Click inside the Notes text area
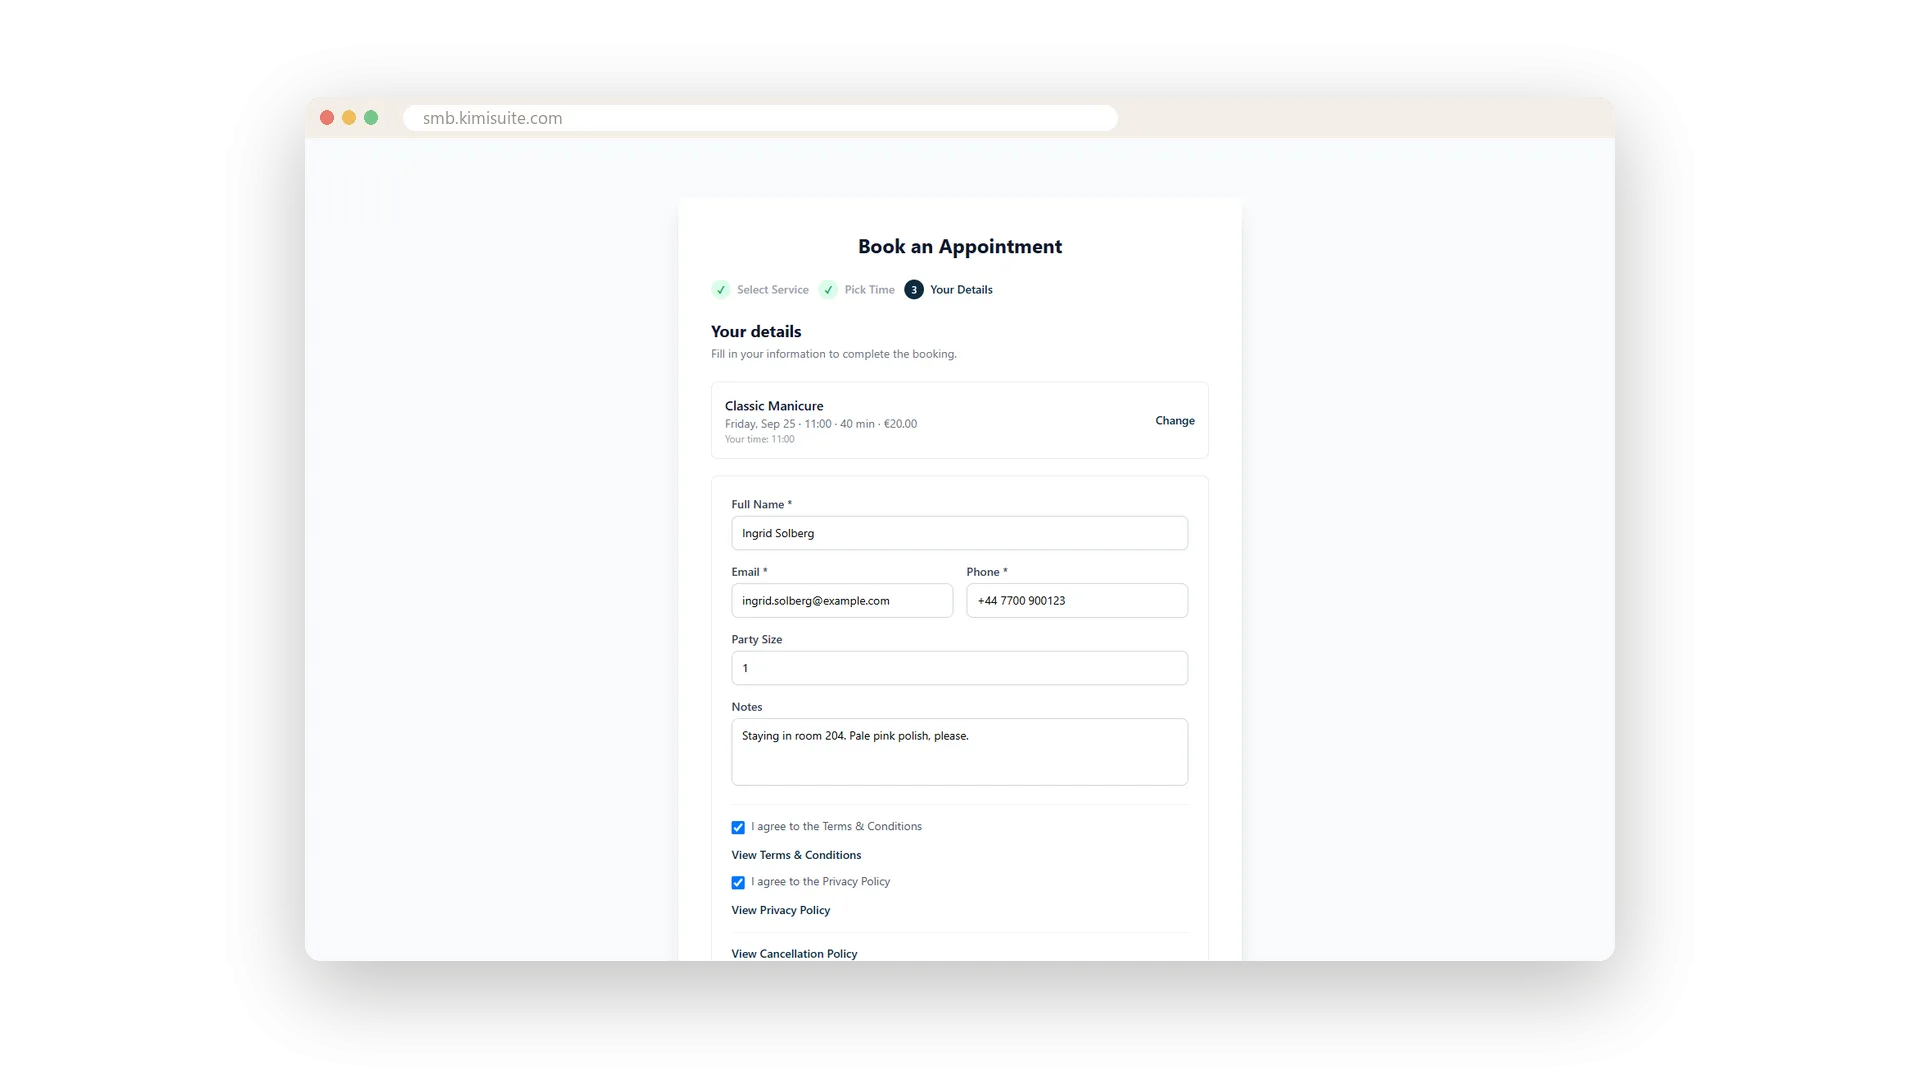 pyautogui.click(x=959, y=752)
